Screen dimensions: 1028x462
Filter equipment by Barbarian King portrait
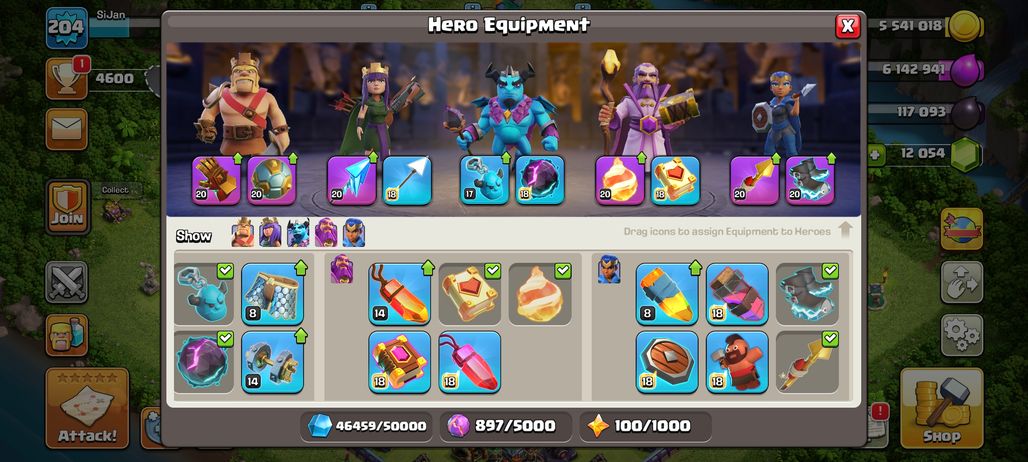tap(243, 233)
